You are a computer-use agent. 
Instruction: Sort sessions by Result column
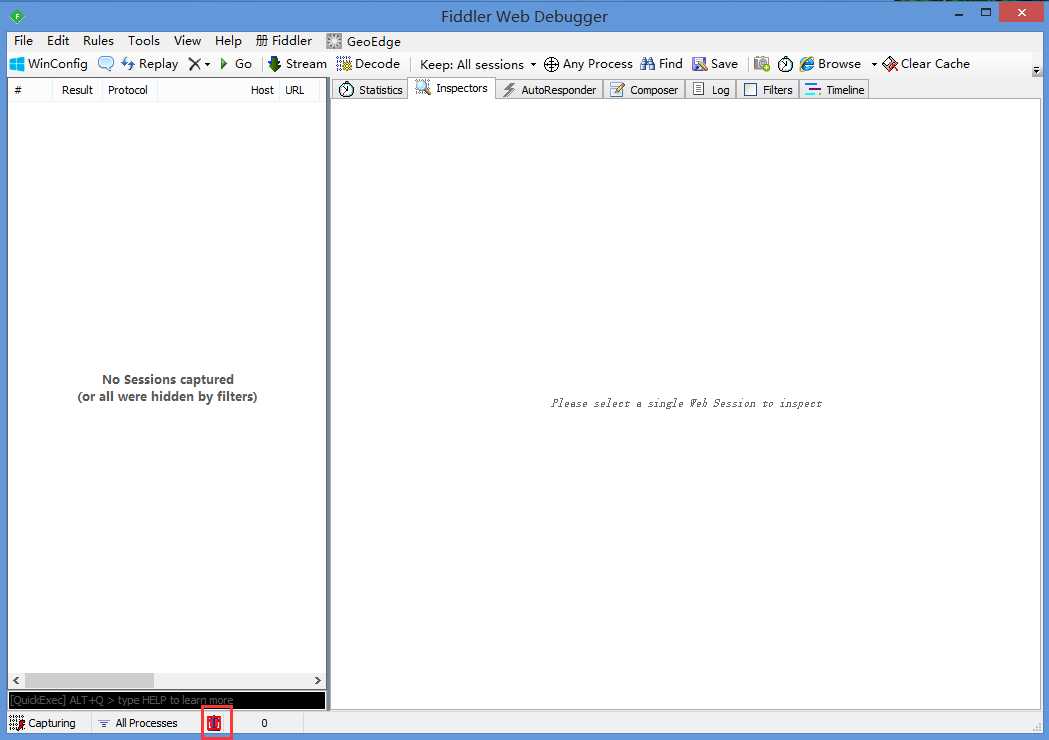[77, 90]
